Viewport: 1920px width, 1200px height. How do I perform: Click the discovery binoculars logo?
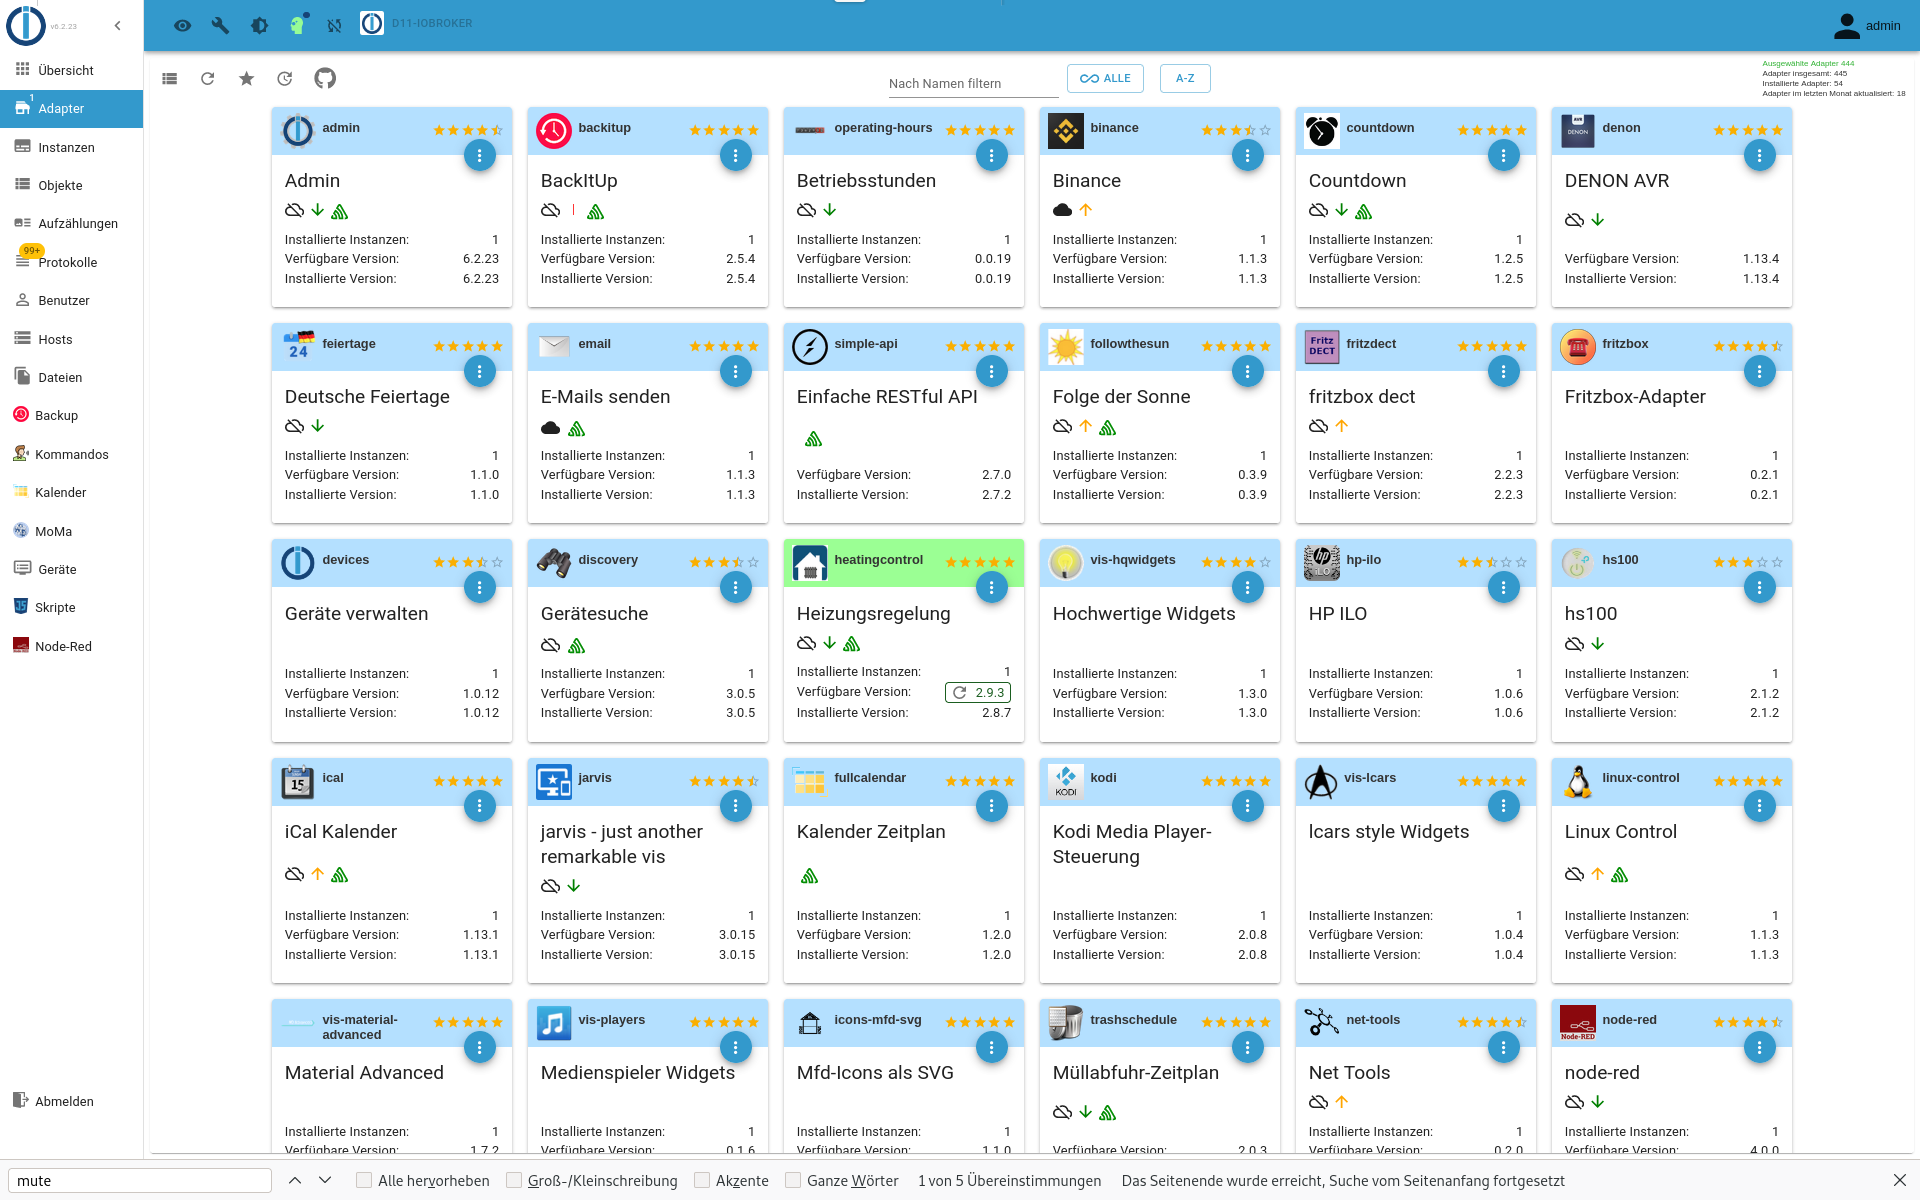[x=553, y=563]
